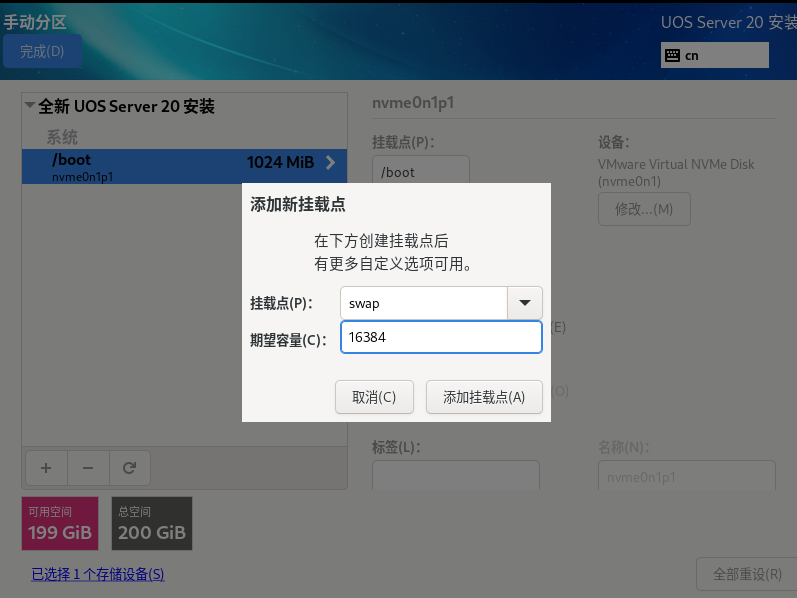Viewport: 797px width, 598px height.
Task: Click the 总空间 200 GiB indicator
Action: pyautogui.click(x=152, y=523)
